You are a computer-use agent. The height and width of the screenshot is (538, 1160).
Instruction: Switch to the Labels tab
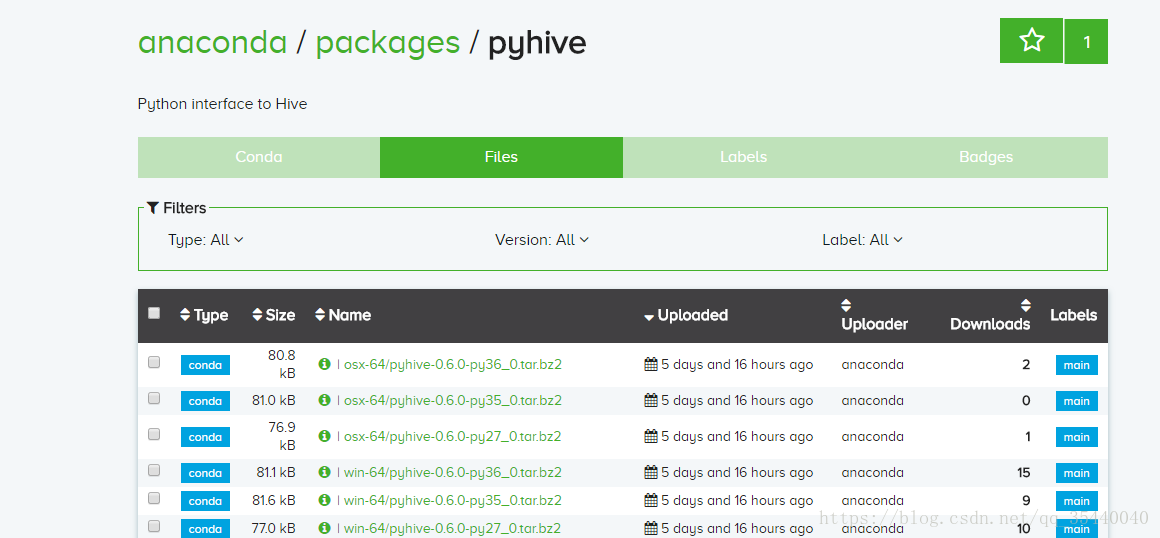743,157
